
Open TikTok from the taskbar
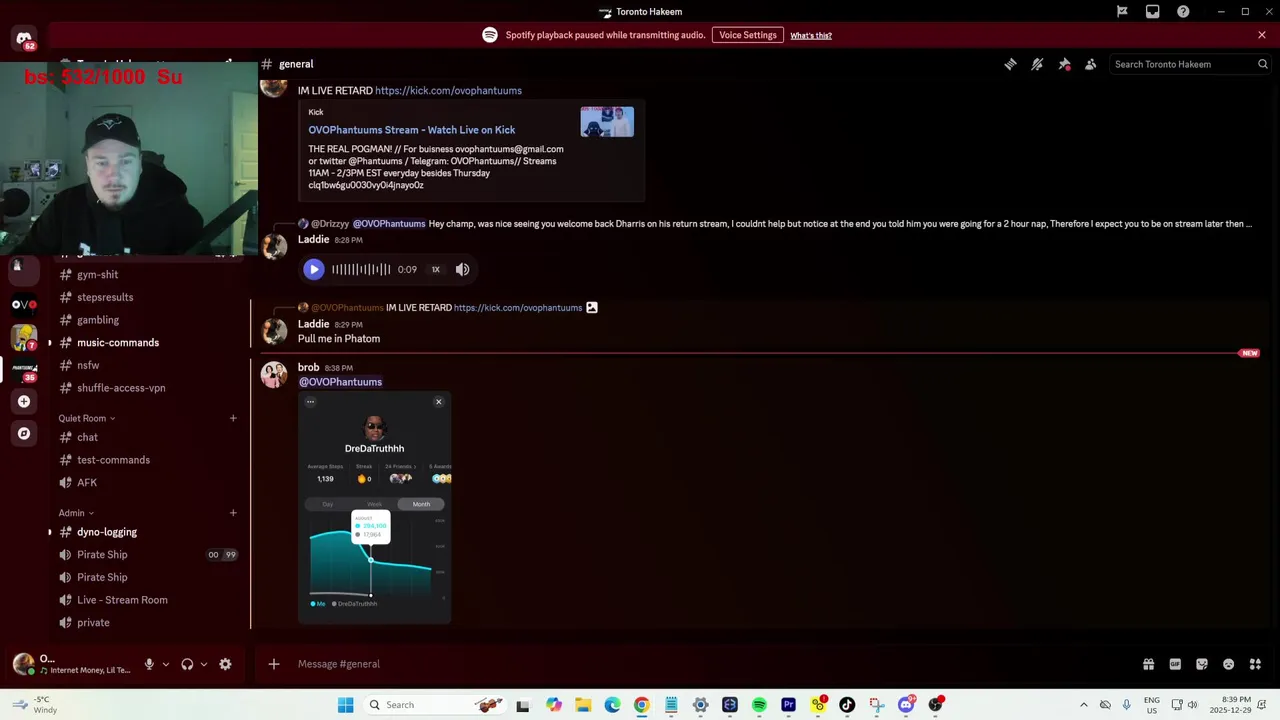click(x=847, y=705)
